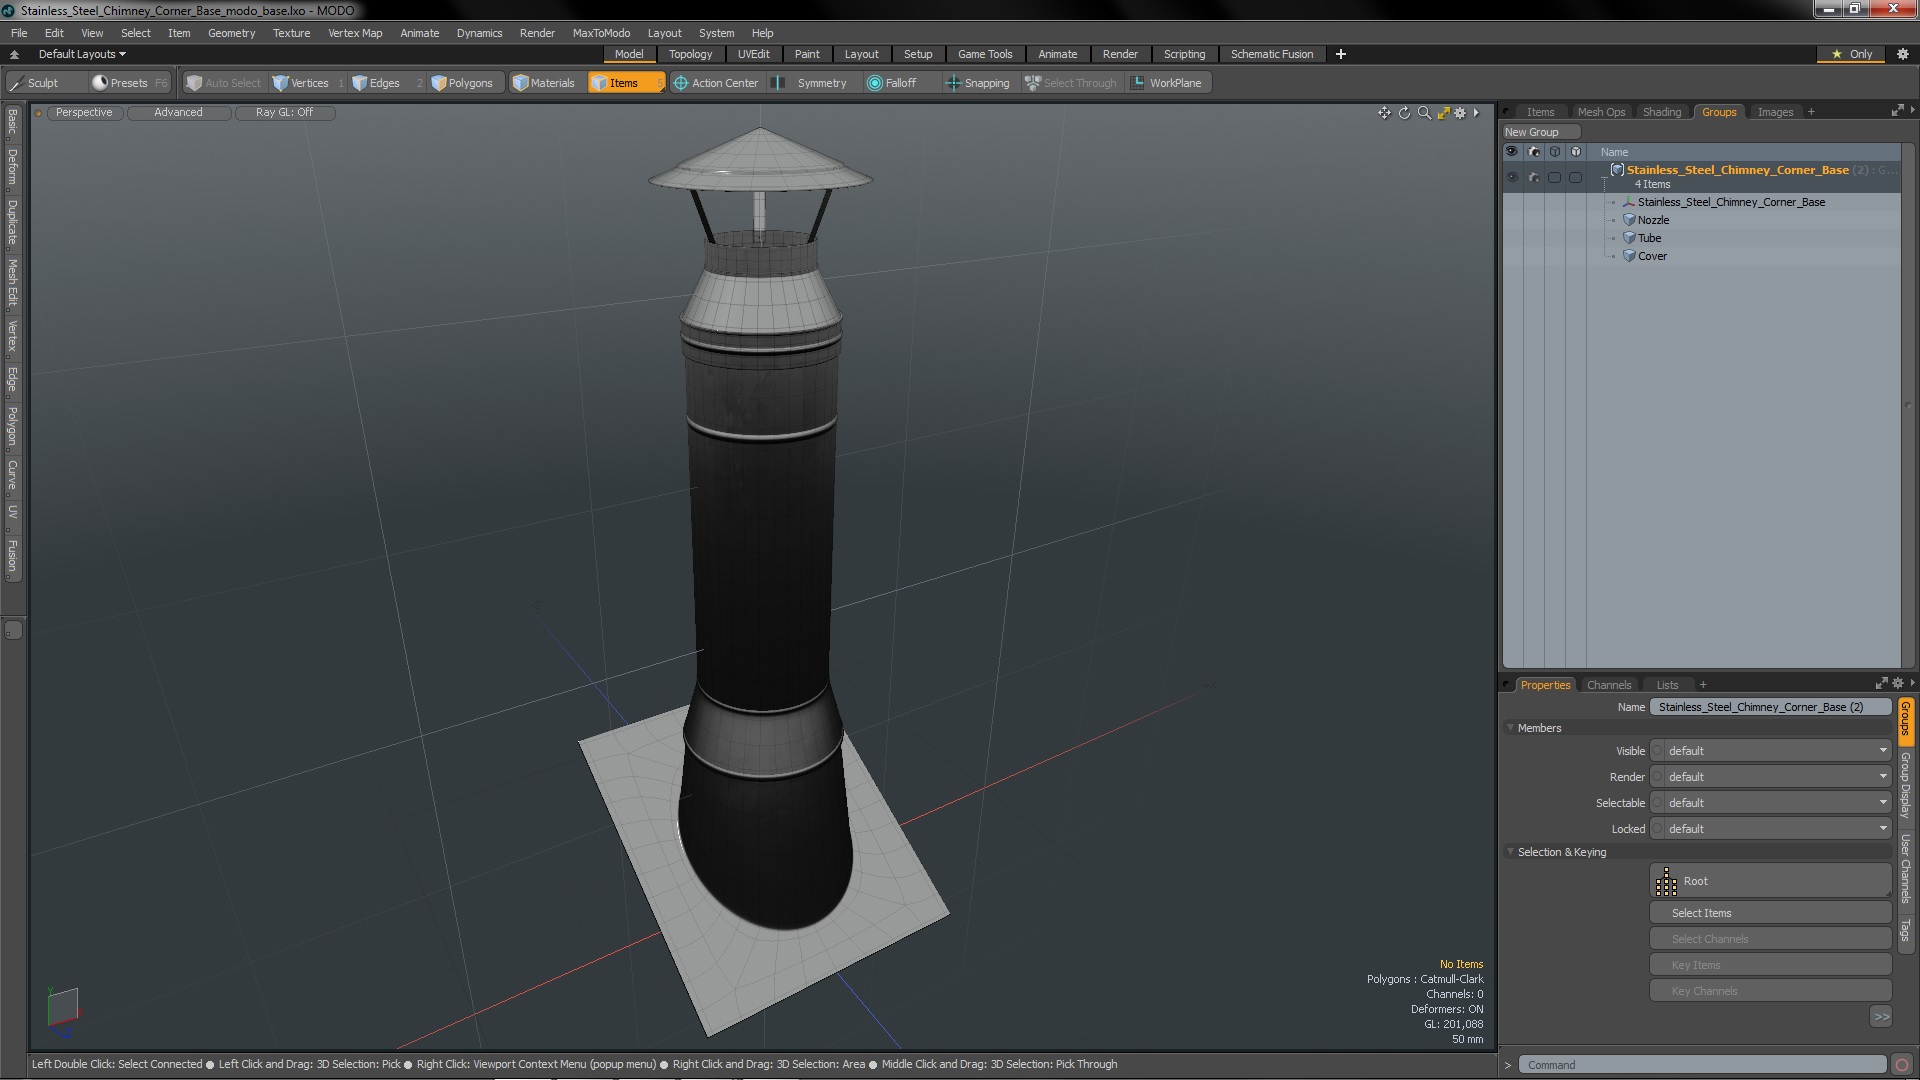
Task: Maximize the Groups panel
Action: 1897,111
